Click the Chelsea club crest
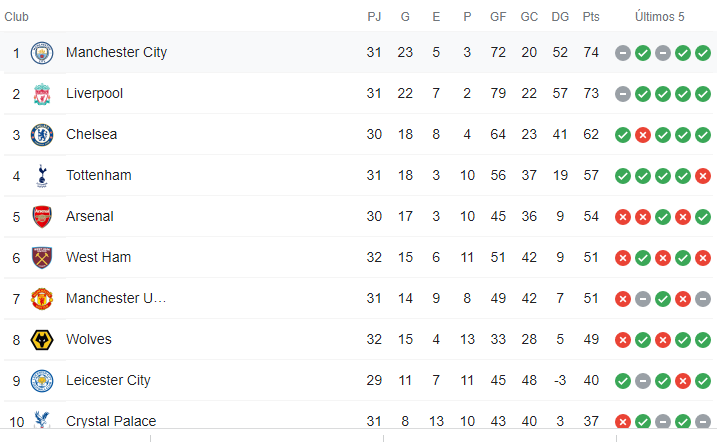This screenshot has height=442, width=717. click(42, 134)
